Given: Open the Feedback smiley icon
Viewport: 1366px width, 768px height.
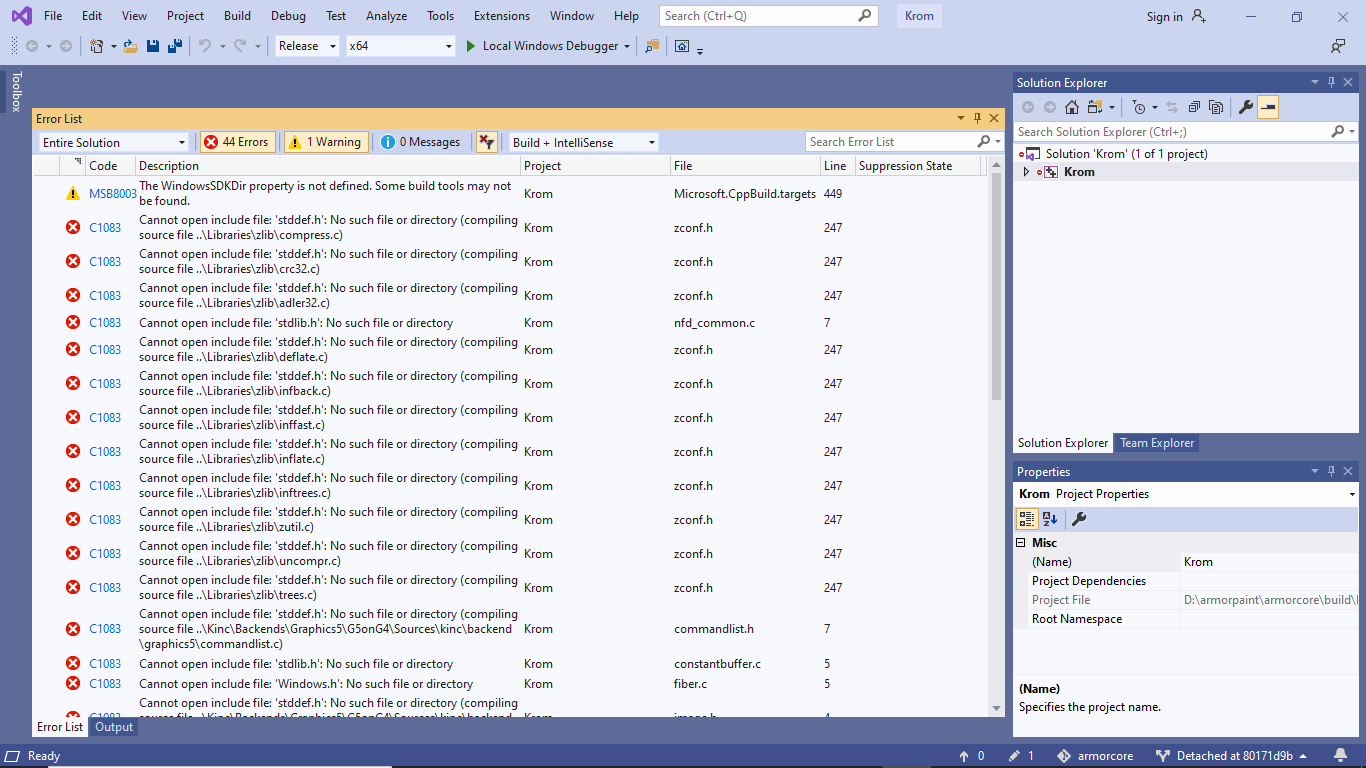Looking at the screenshot, I should pyautogui.click(x=1339, y=46).
